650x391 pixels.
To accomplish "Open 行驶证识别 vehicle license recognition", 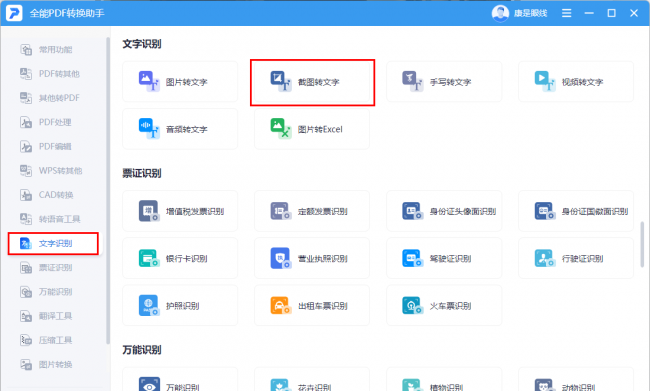I will tap(576, 258).
